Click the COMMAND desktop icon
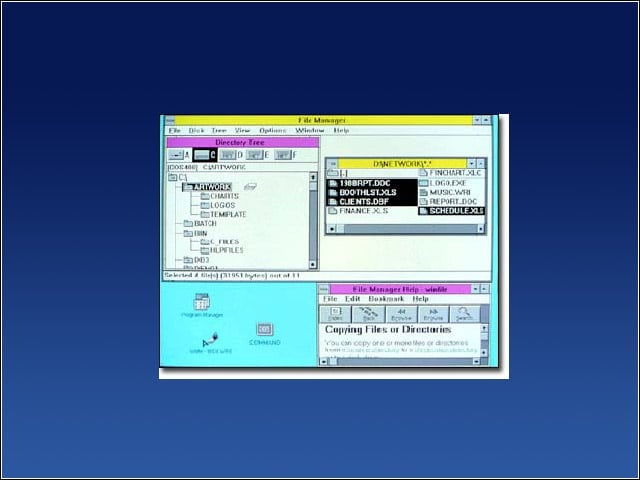 pos(264,334)
